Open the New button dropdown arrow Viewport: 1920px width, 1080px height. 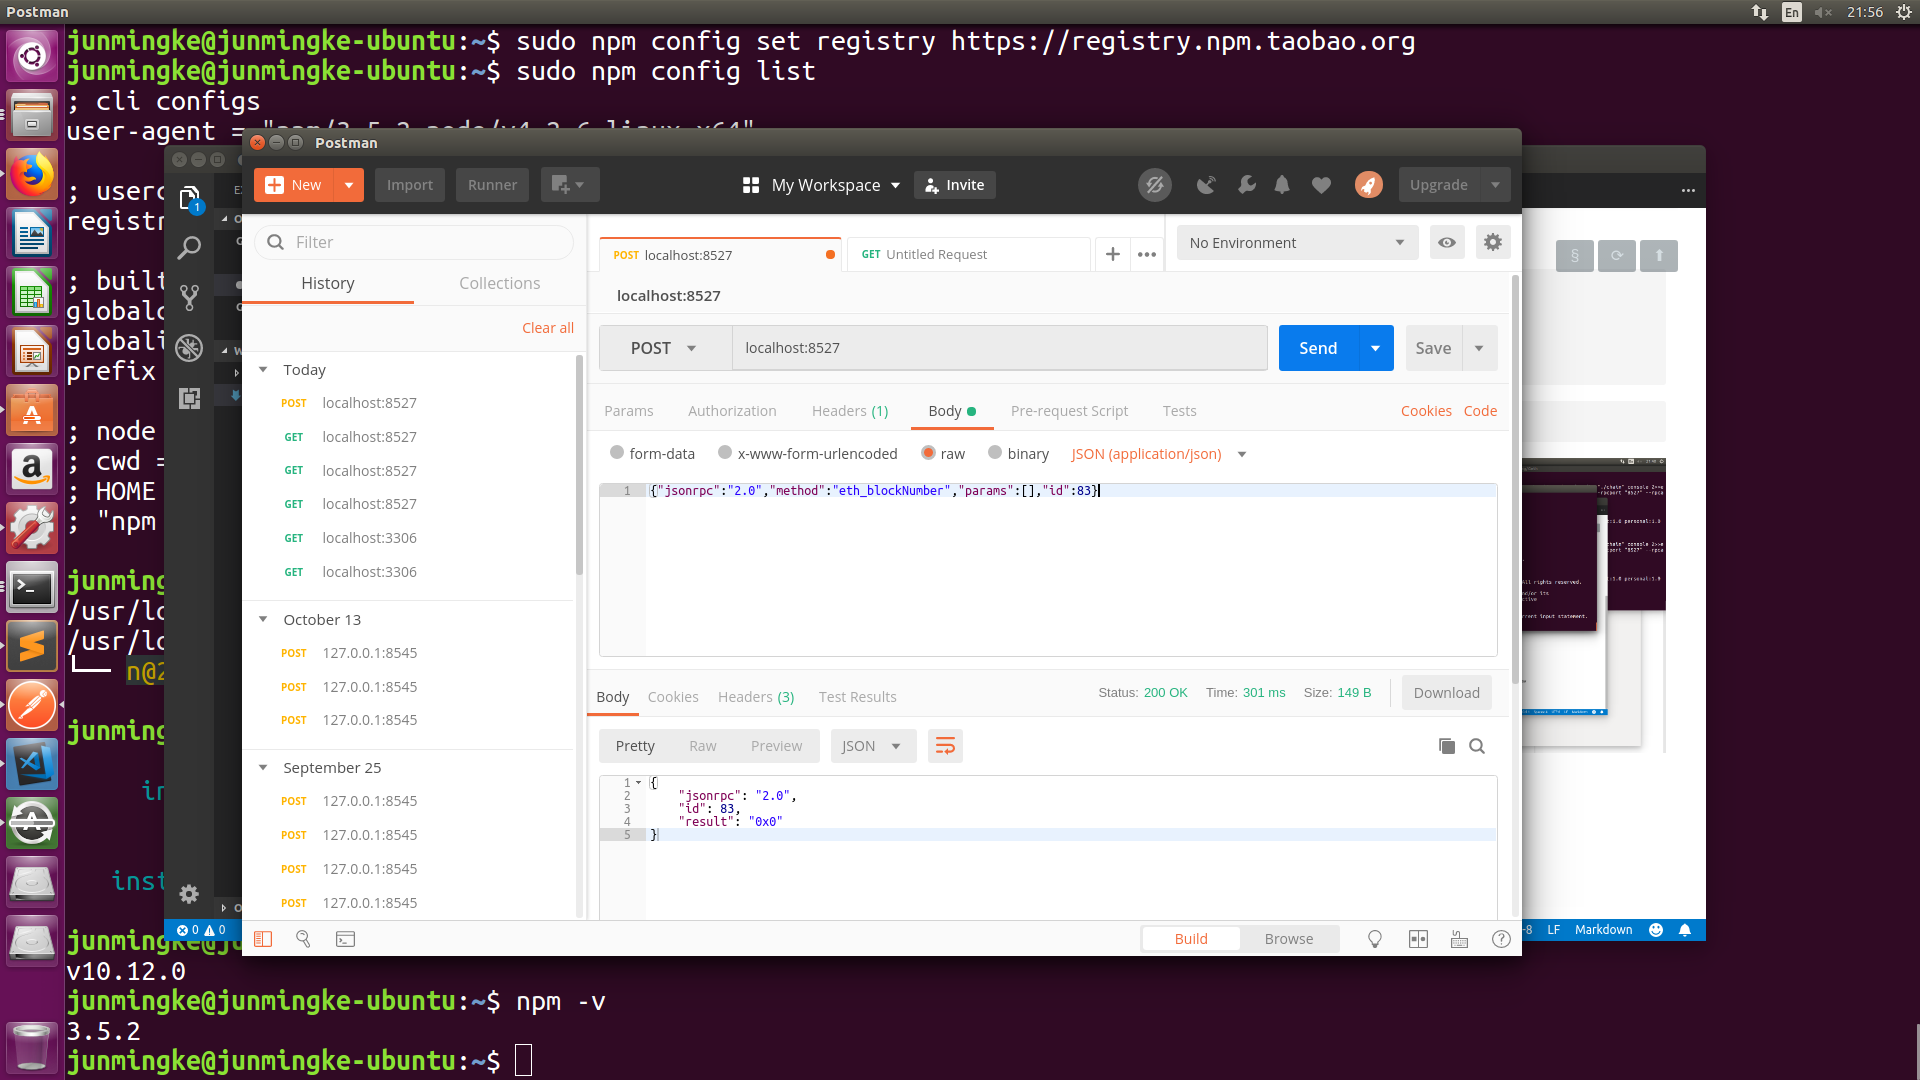tap(348, 185)
